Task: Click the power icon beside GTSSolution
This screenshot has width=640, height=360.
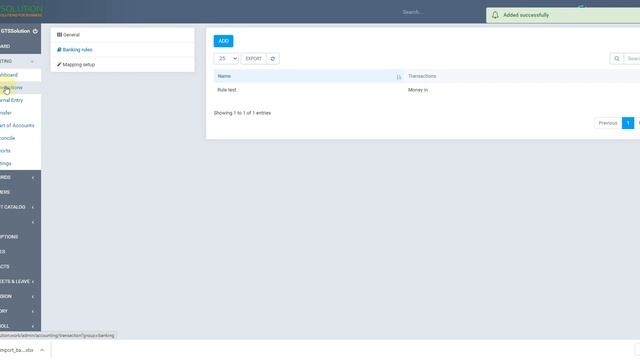Action: tap(35, 31)
